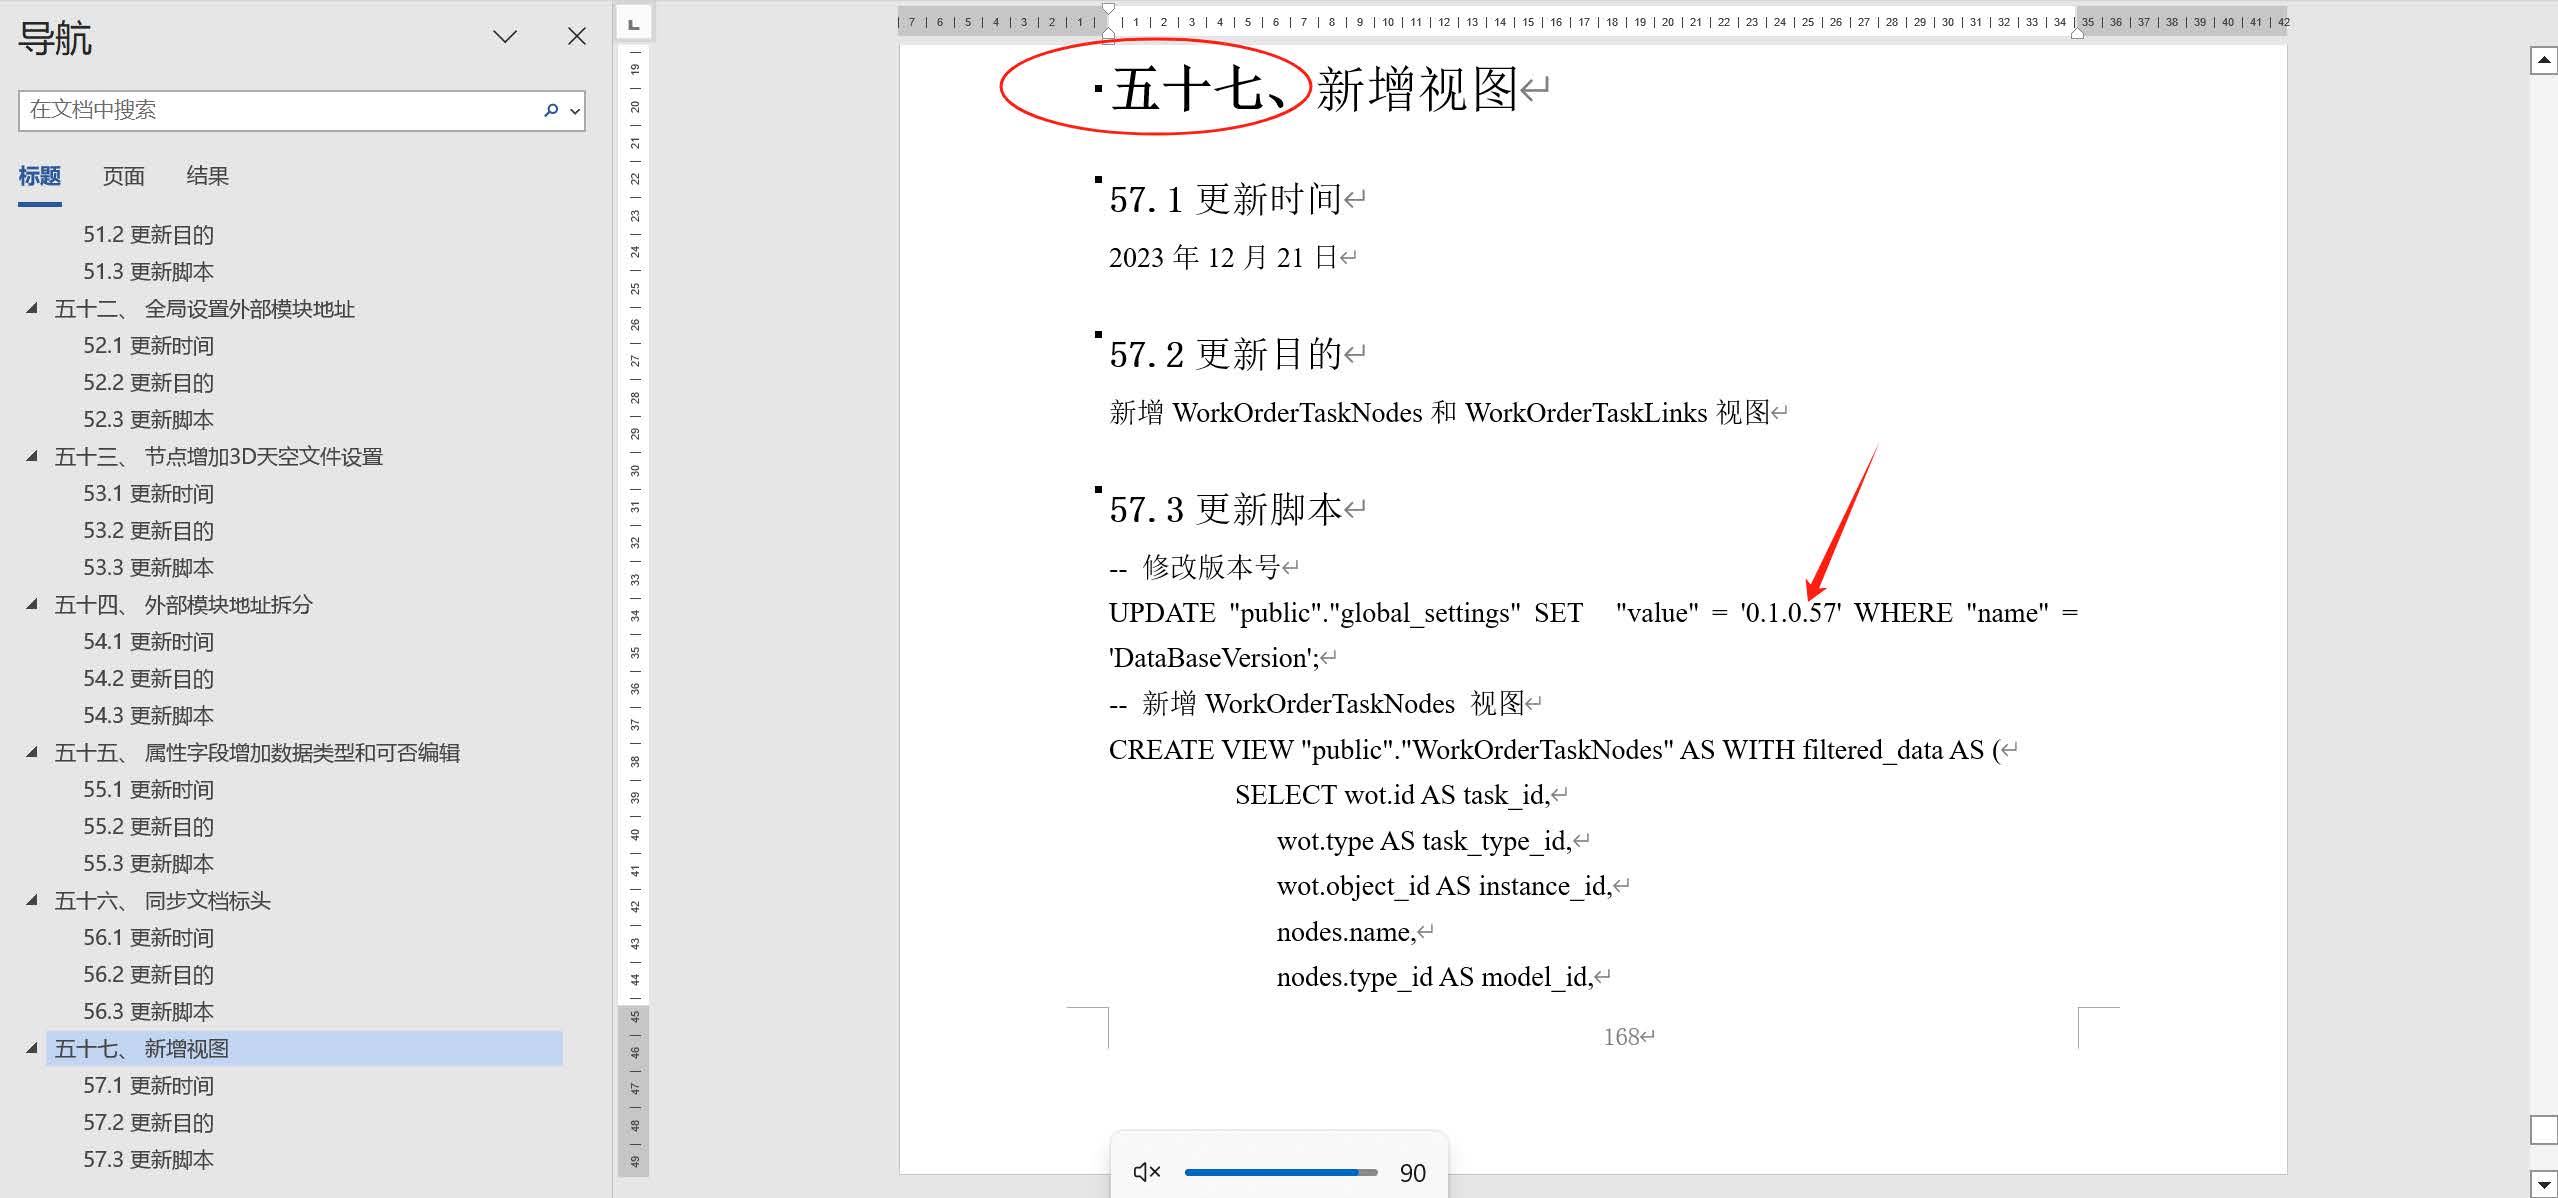Switch to the 结果 tab
The width and height of the screenshot is (2558, 1198).
[x=207, y=176]
